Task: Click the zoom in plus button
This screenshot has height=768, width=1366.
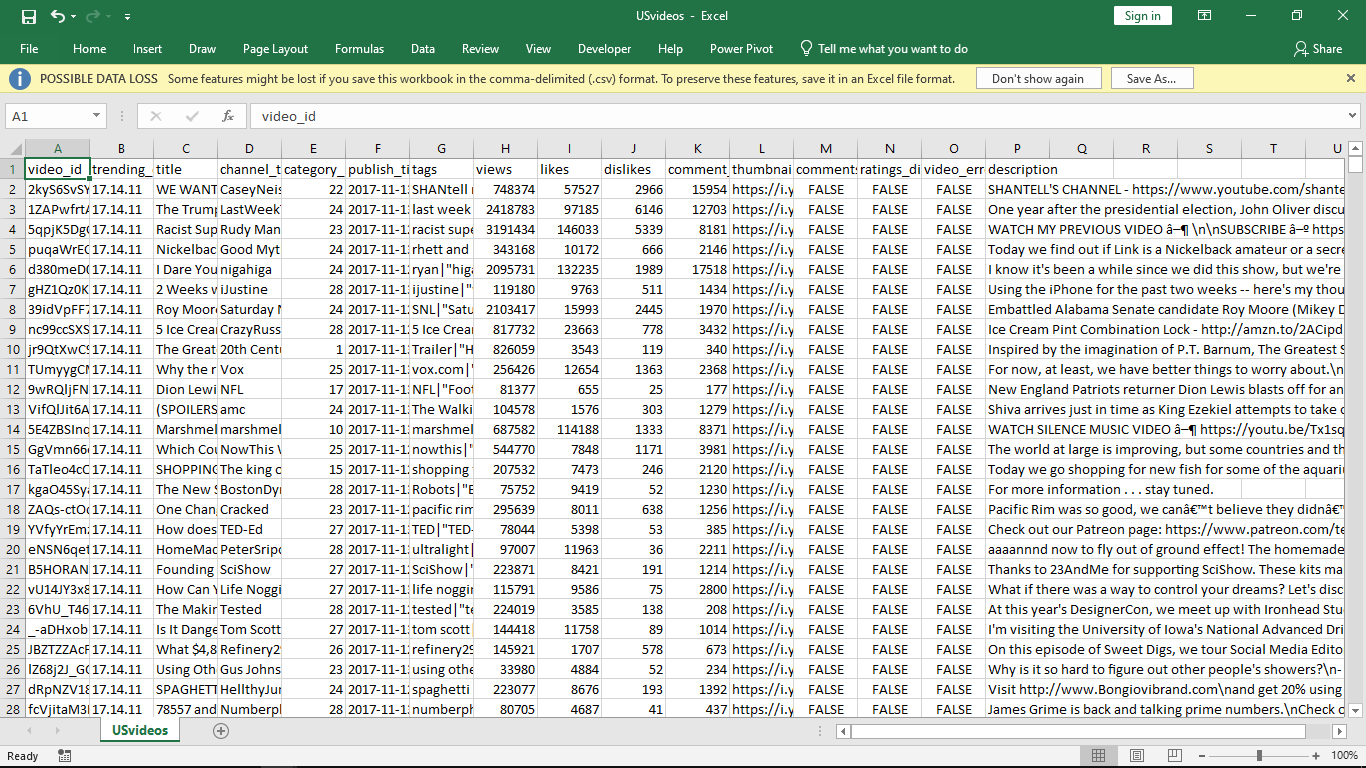Action: [x=1317, y=755]
